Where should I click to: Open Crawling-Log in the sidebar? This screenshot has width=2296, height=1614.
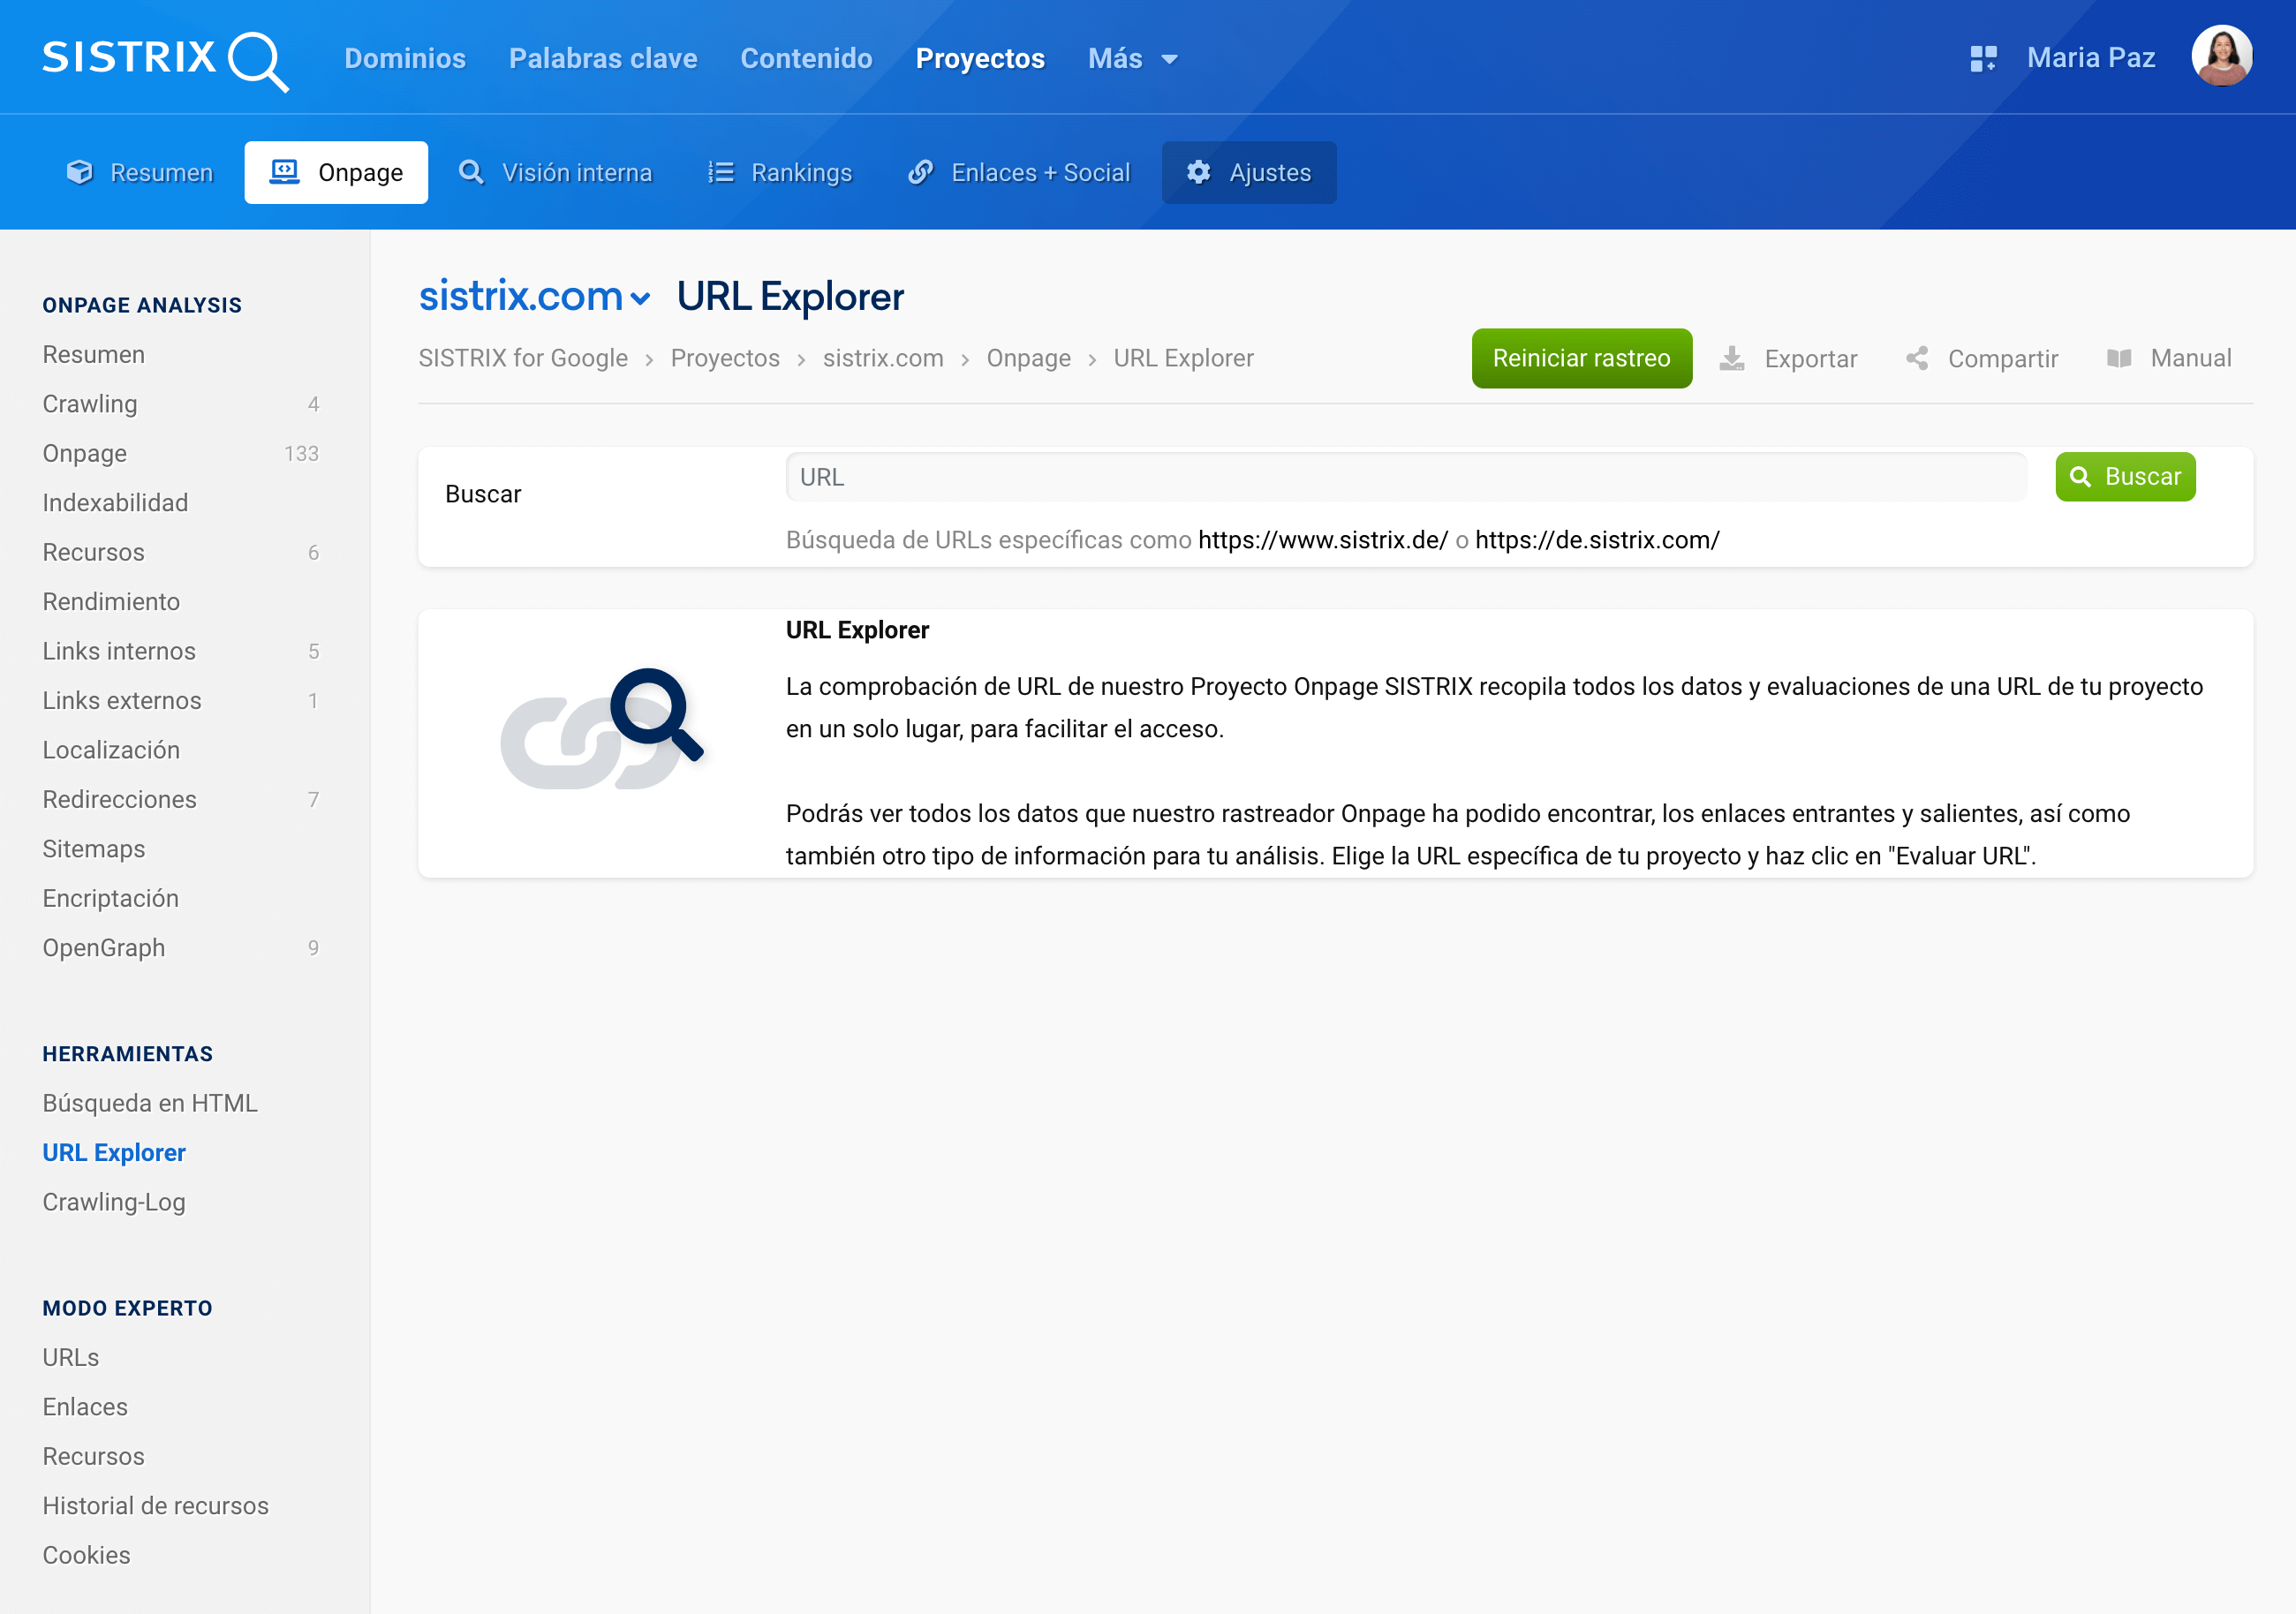click(114, 1201)
